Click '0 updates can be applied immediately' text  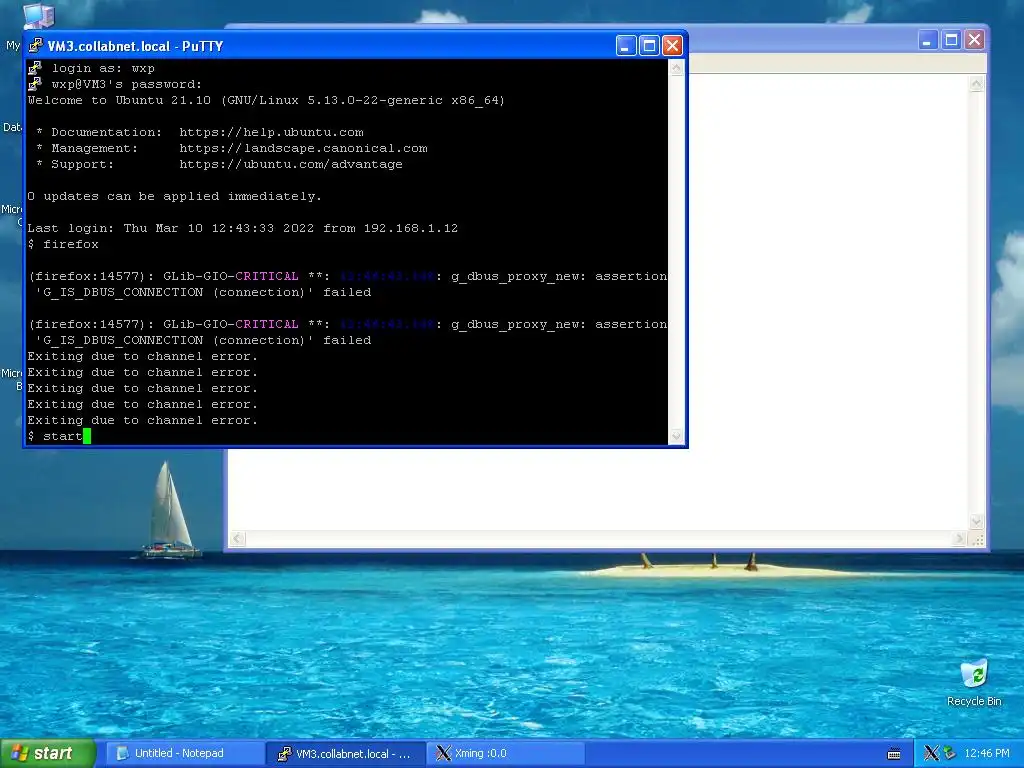[x=174, y=197]
